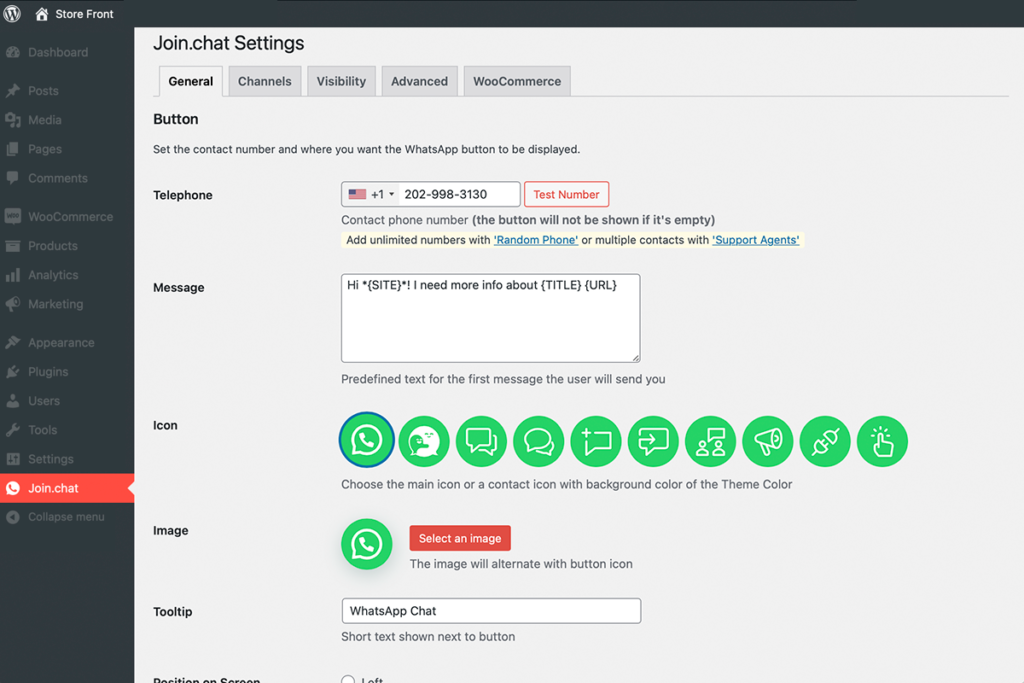Switch to the Channels tab
The image size is (1024, 683).
point(264,82)
